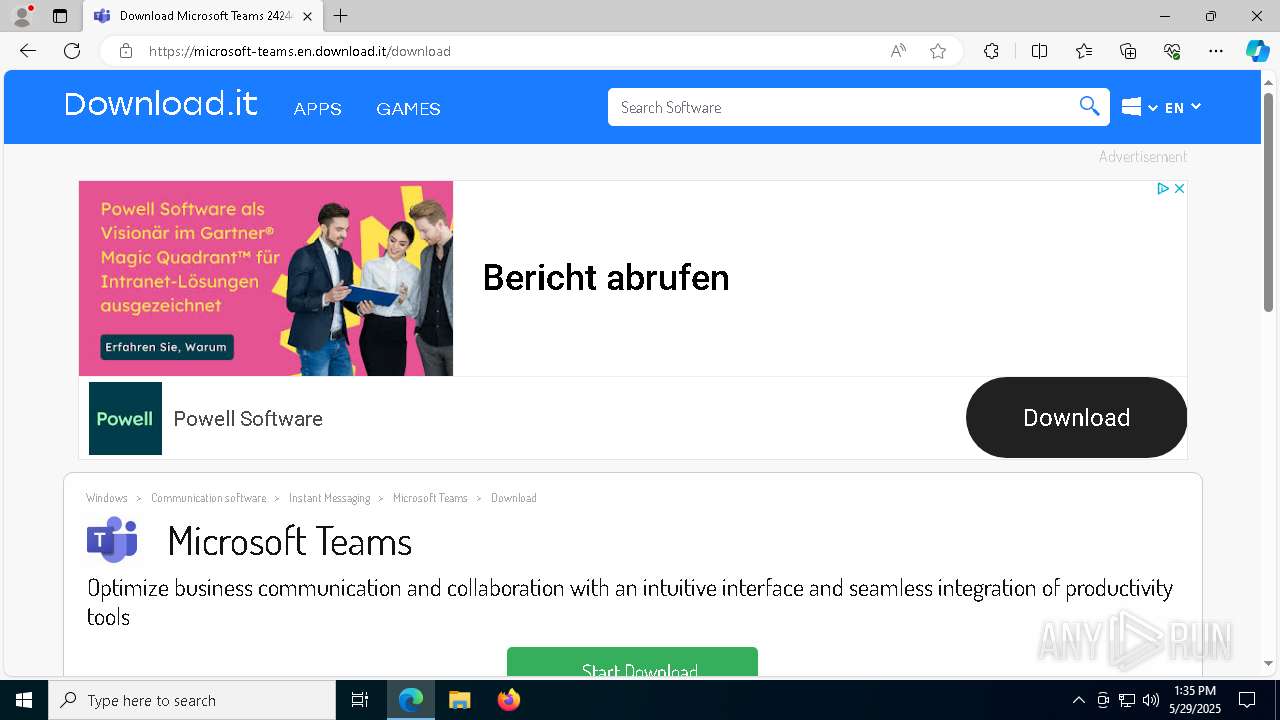1280x720 pixels.
Task: Click the Microsoft Teams page heading
Action: point(290,541)
